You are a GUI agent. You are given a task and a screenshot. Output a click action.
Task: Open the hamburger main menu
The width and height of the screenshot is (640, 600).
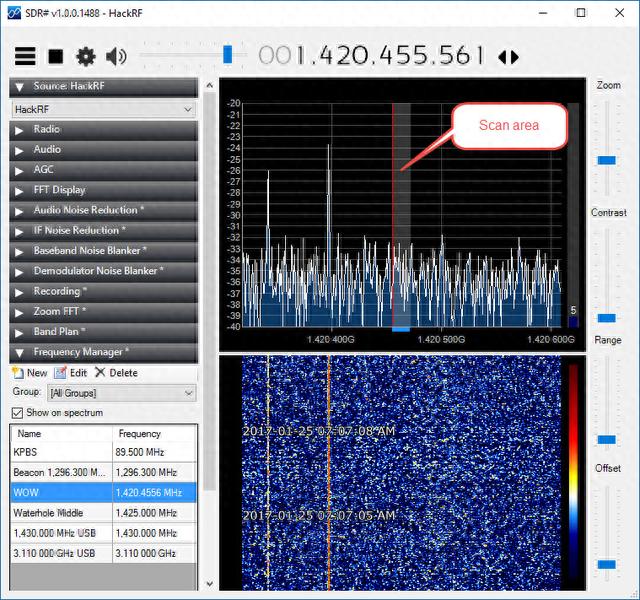25,57
